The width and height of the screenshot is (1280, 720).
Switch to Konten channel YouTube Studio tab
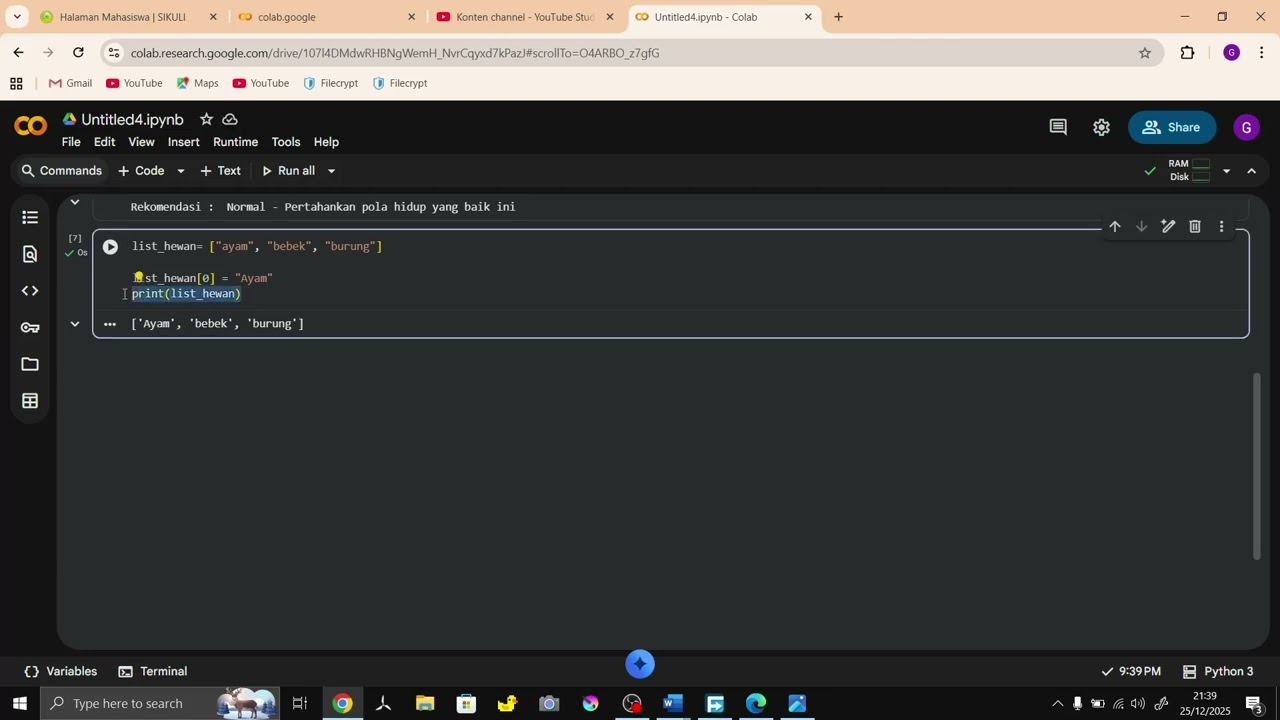pos(525,17)
